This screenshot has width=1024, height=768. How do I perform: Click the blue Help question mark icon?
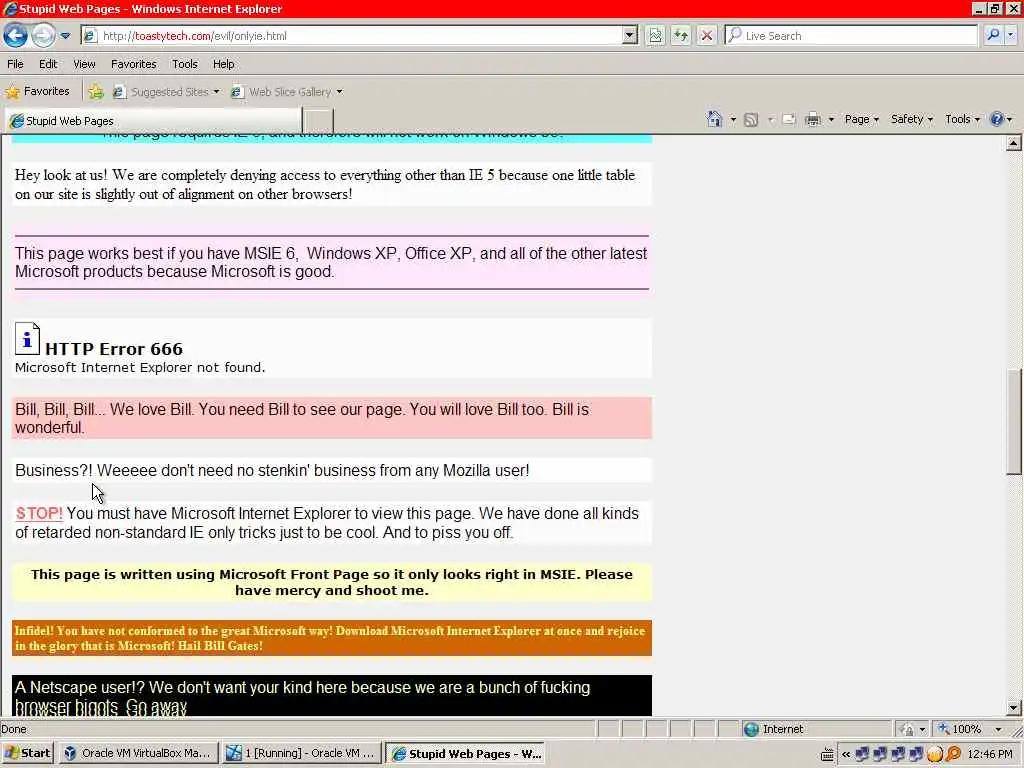point(997,119)
